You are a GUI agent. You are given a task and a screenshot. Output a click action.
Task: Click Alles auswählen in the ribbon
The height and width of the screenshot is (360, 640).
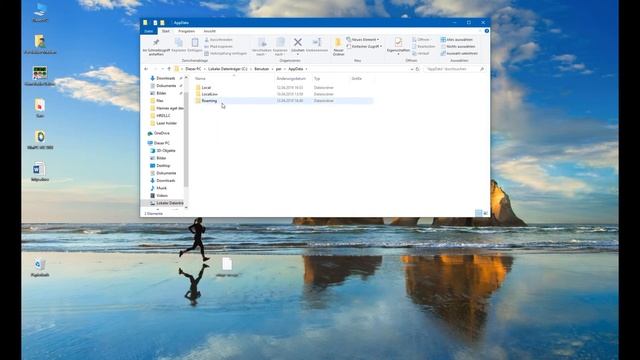click(x=456, y=40)
